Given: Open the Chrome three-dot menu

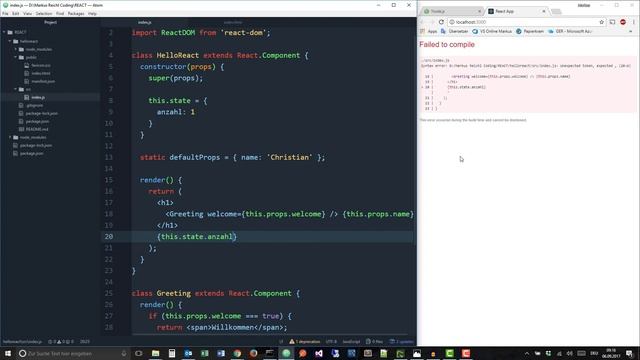Looking at the screenshot, I should (x=633, y=22).
